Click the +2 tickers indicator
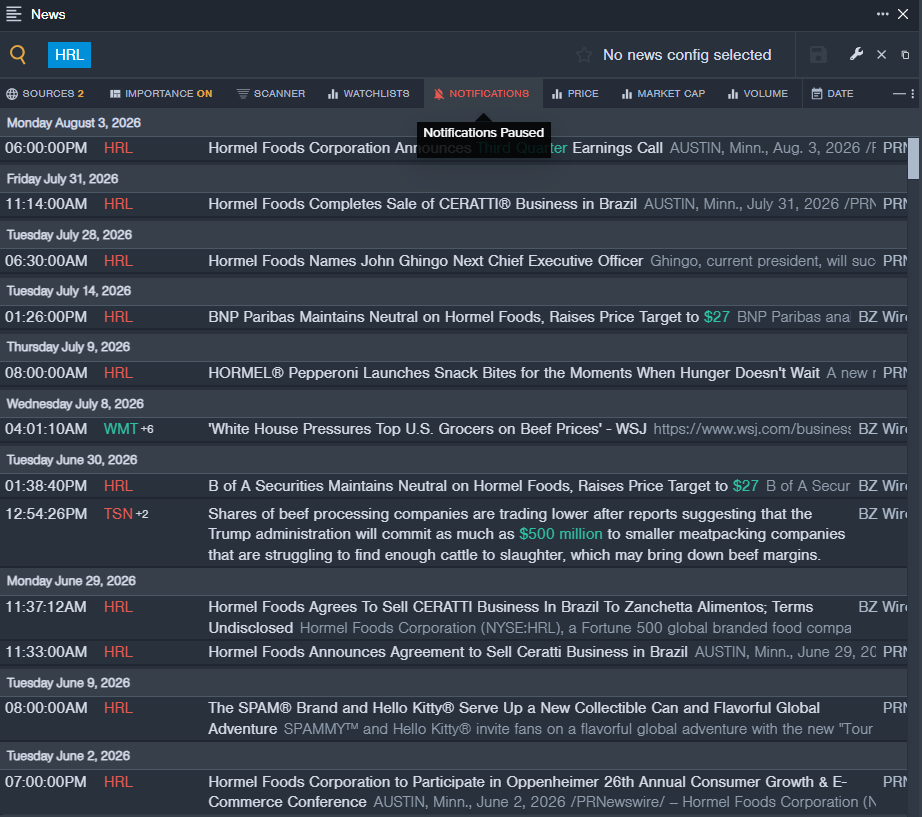The height and width of the screenshot is (817, 922). coord(142,514)
